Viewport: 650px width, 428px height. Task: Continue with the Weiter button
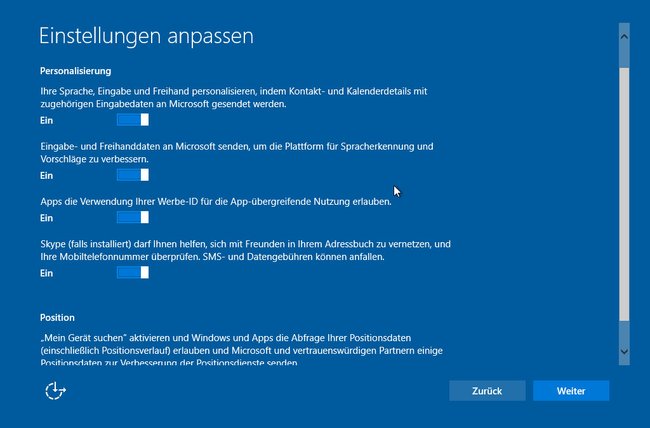571,391
